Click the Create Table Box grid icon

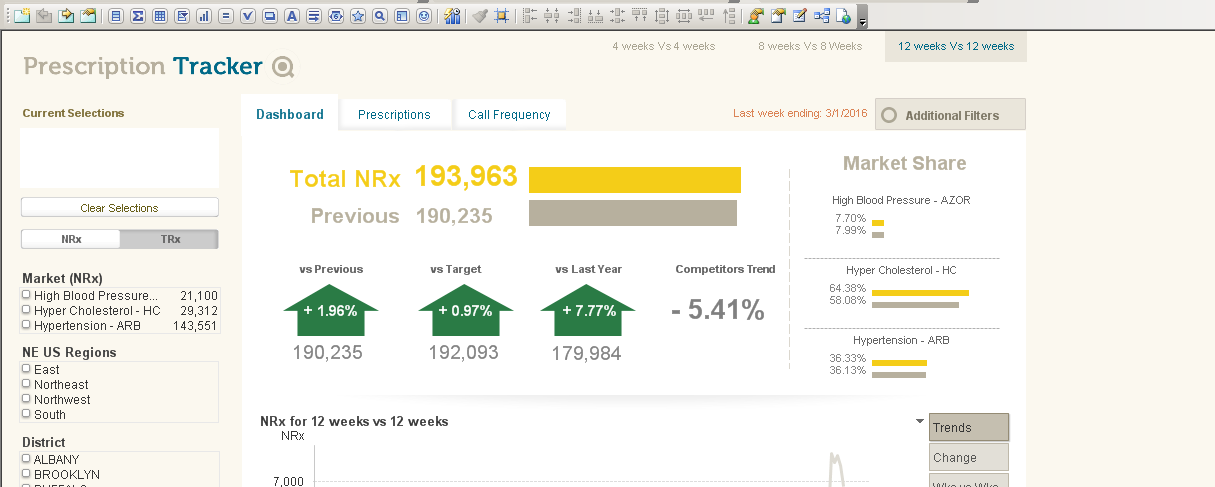[x=159, y=16]
